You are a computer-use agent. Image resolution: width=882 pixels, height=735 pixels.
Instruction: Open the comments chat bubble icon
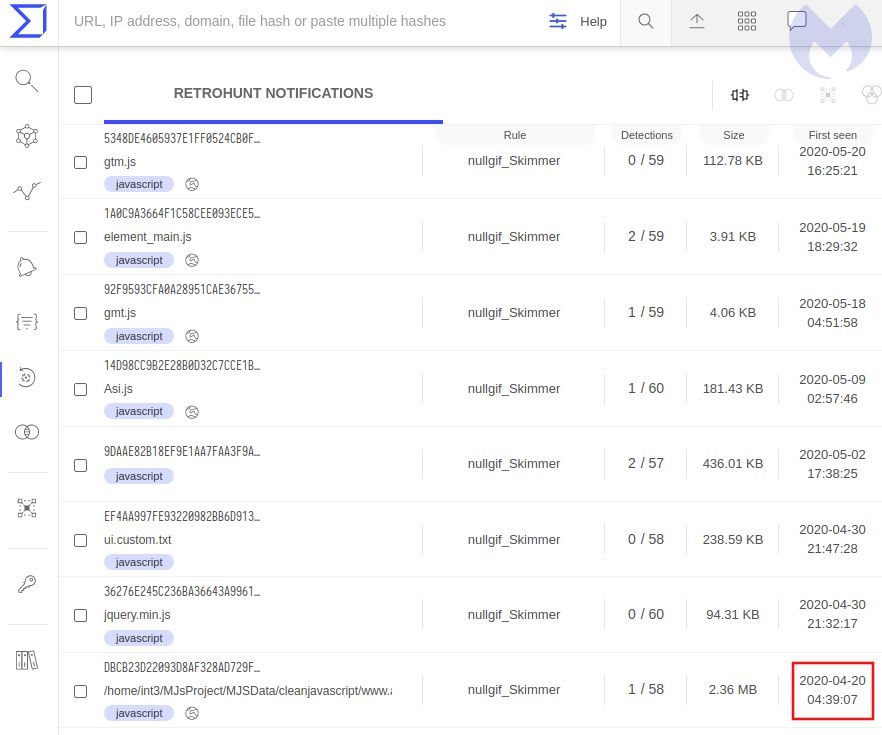(x=796, y=22)
